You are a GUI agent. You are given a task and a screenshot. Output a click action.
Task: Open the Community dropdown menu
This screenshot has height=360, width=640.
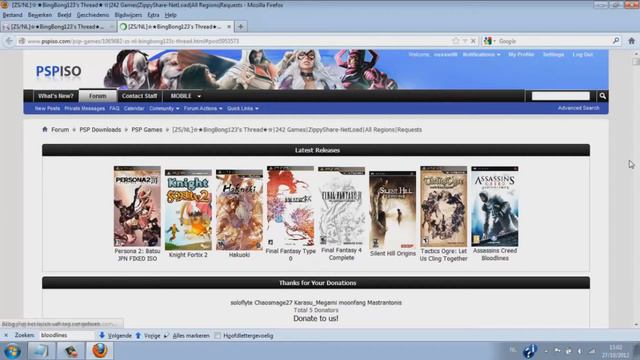(164, 109)
